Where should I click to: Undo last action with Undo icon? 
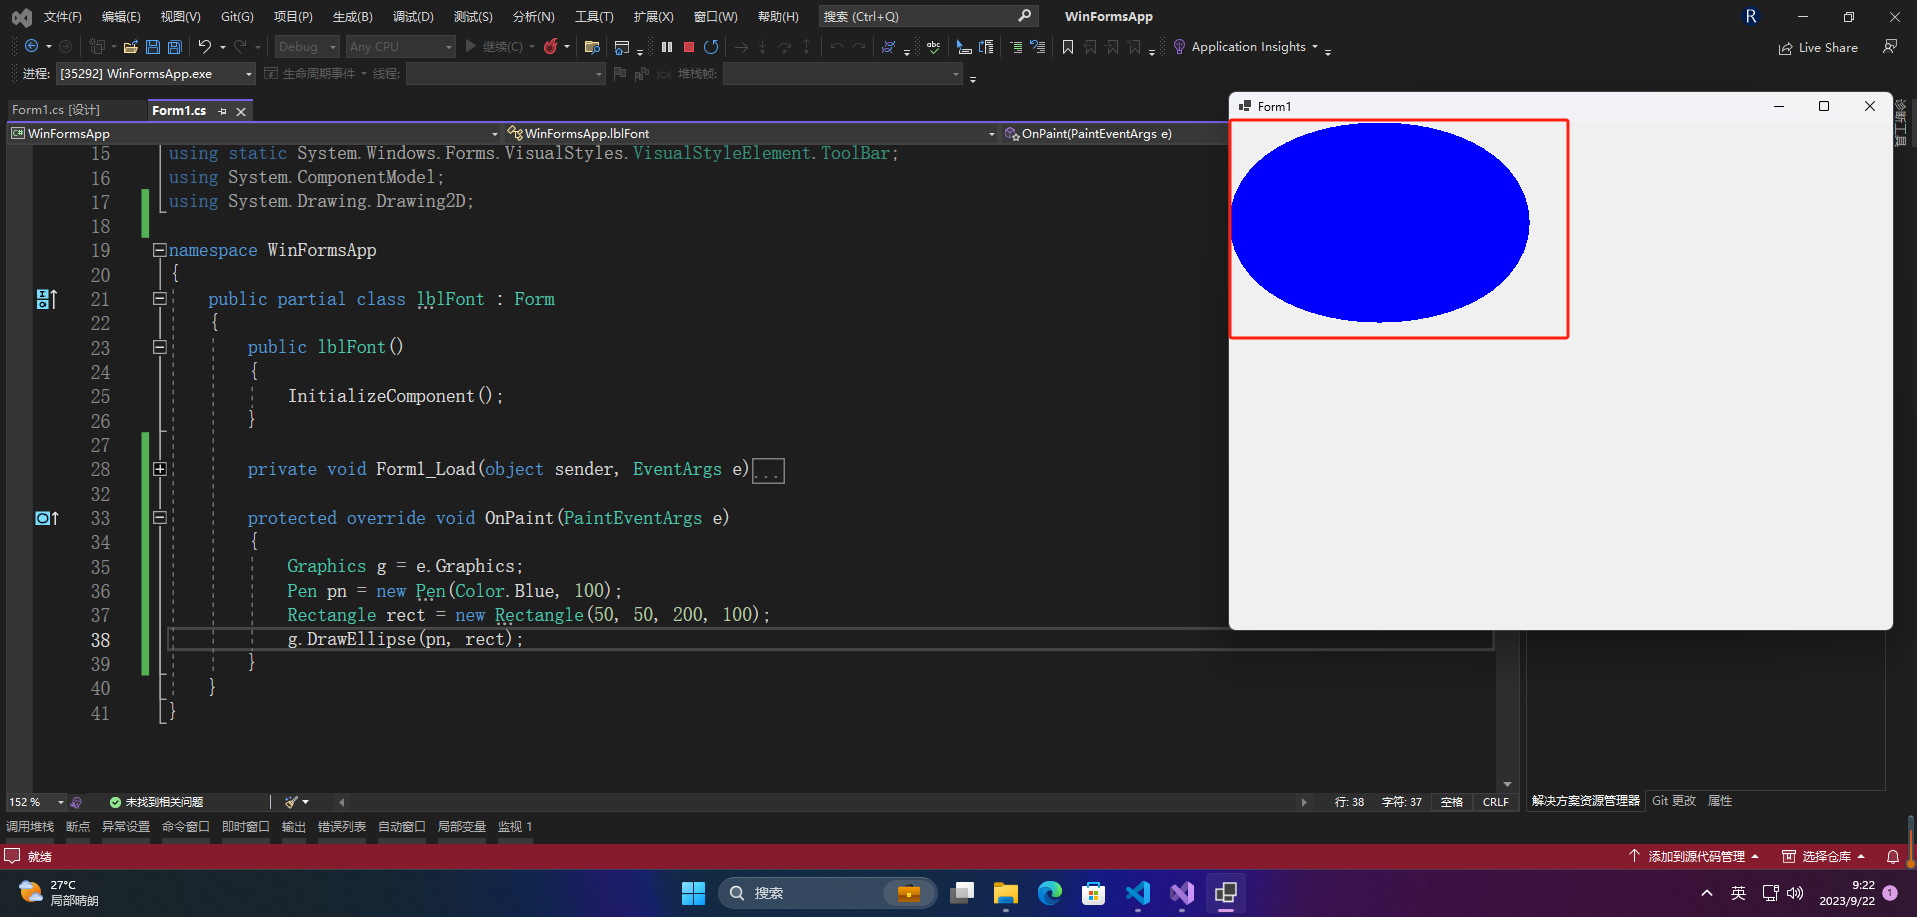click(x=205, y=47)
